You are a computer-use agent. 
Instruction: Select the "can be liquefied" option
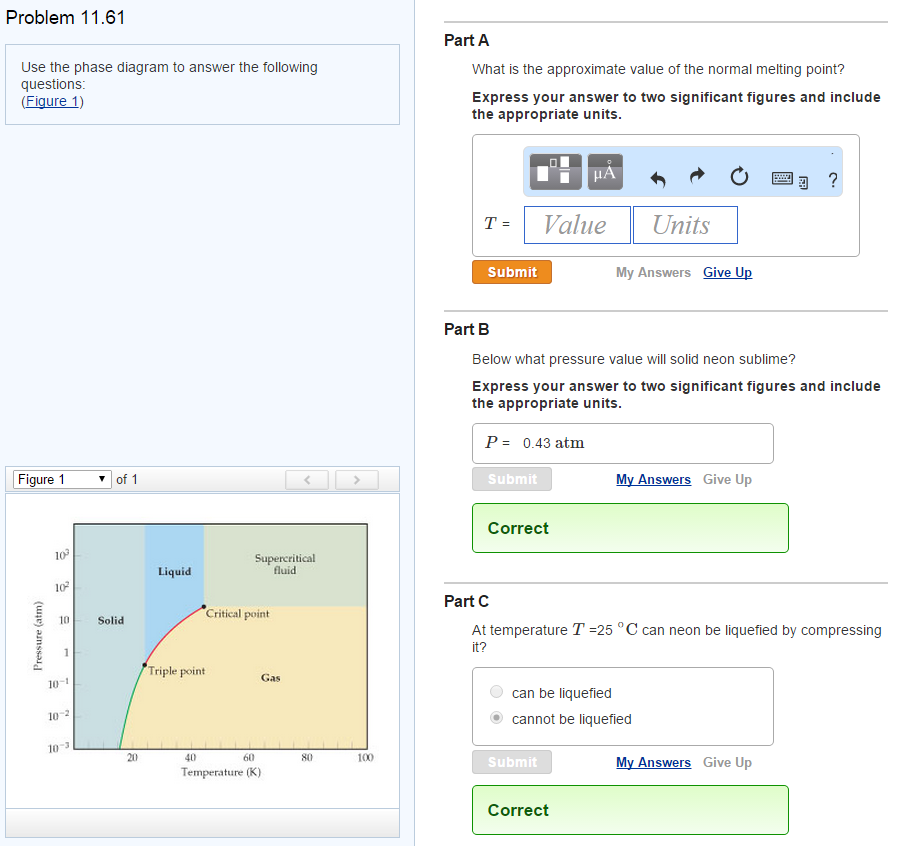(496, 691)
